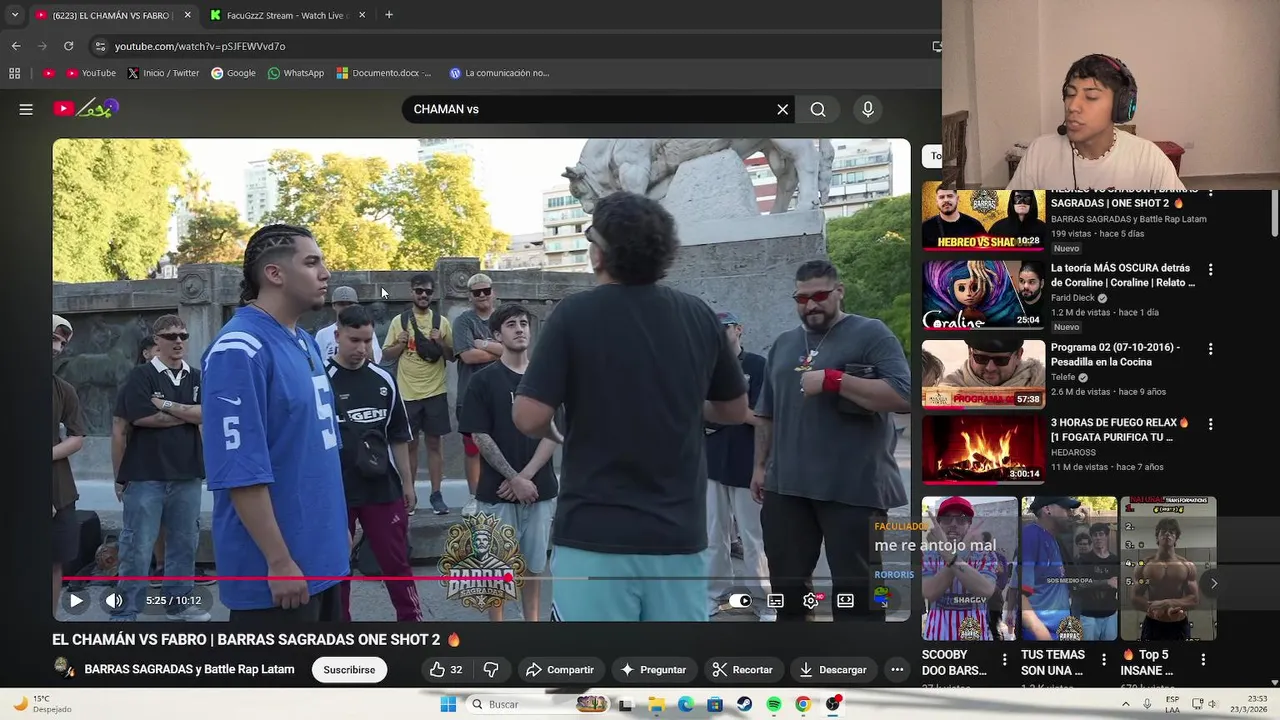Open Pesadilla en la Cocina video title

click(x=1115, y=354)
